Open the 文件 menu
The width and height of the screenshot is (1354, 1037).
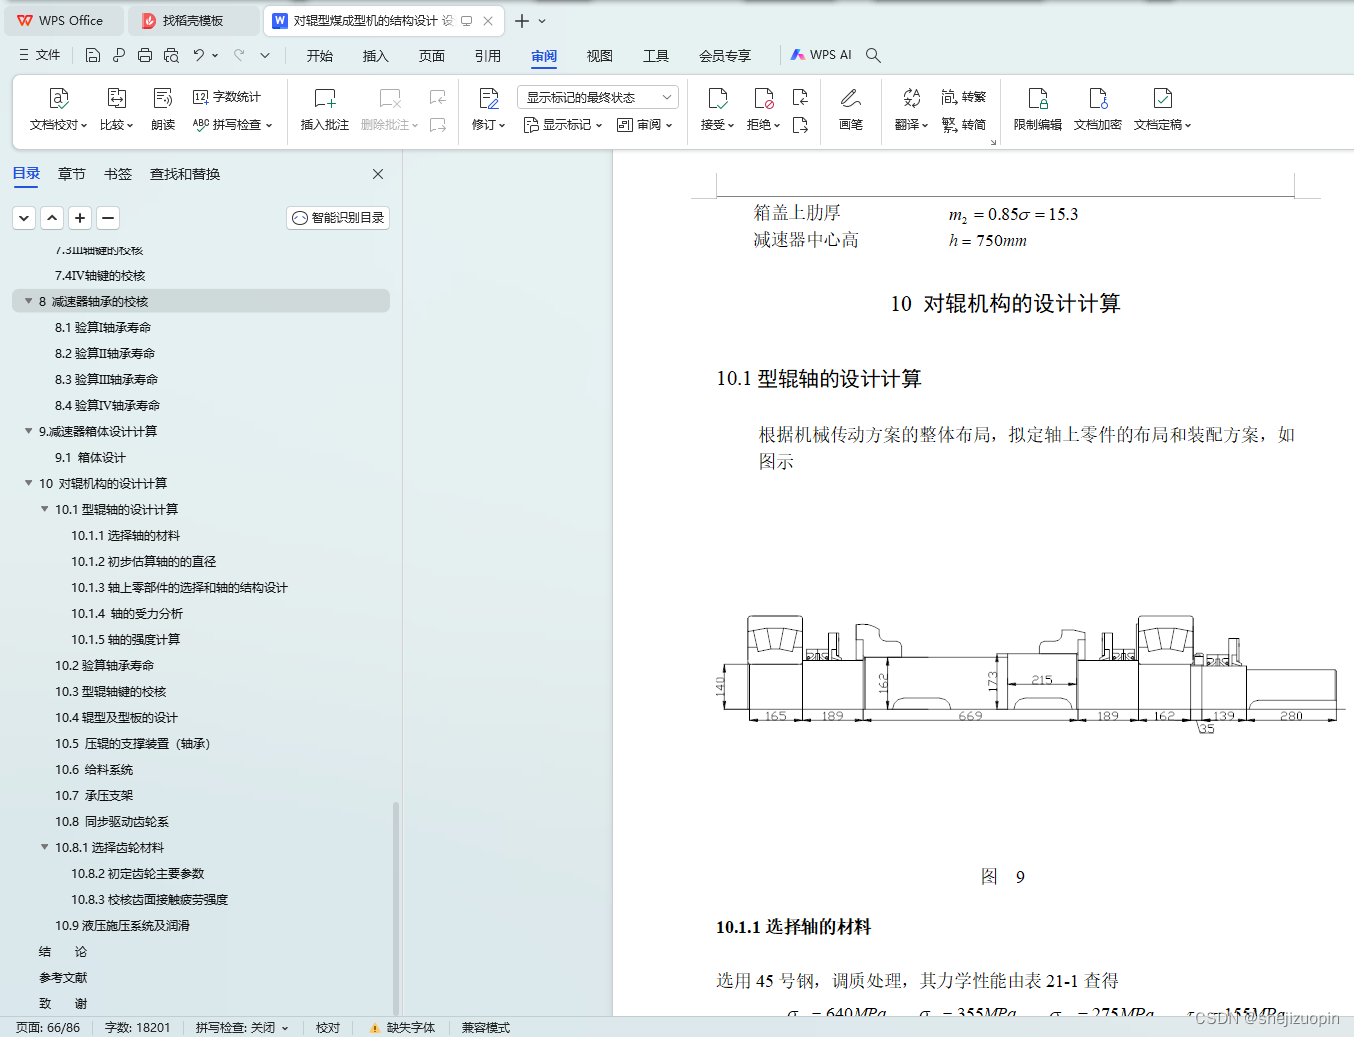(x=39, y=55)
